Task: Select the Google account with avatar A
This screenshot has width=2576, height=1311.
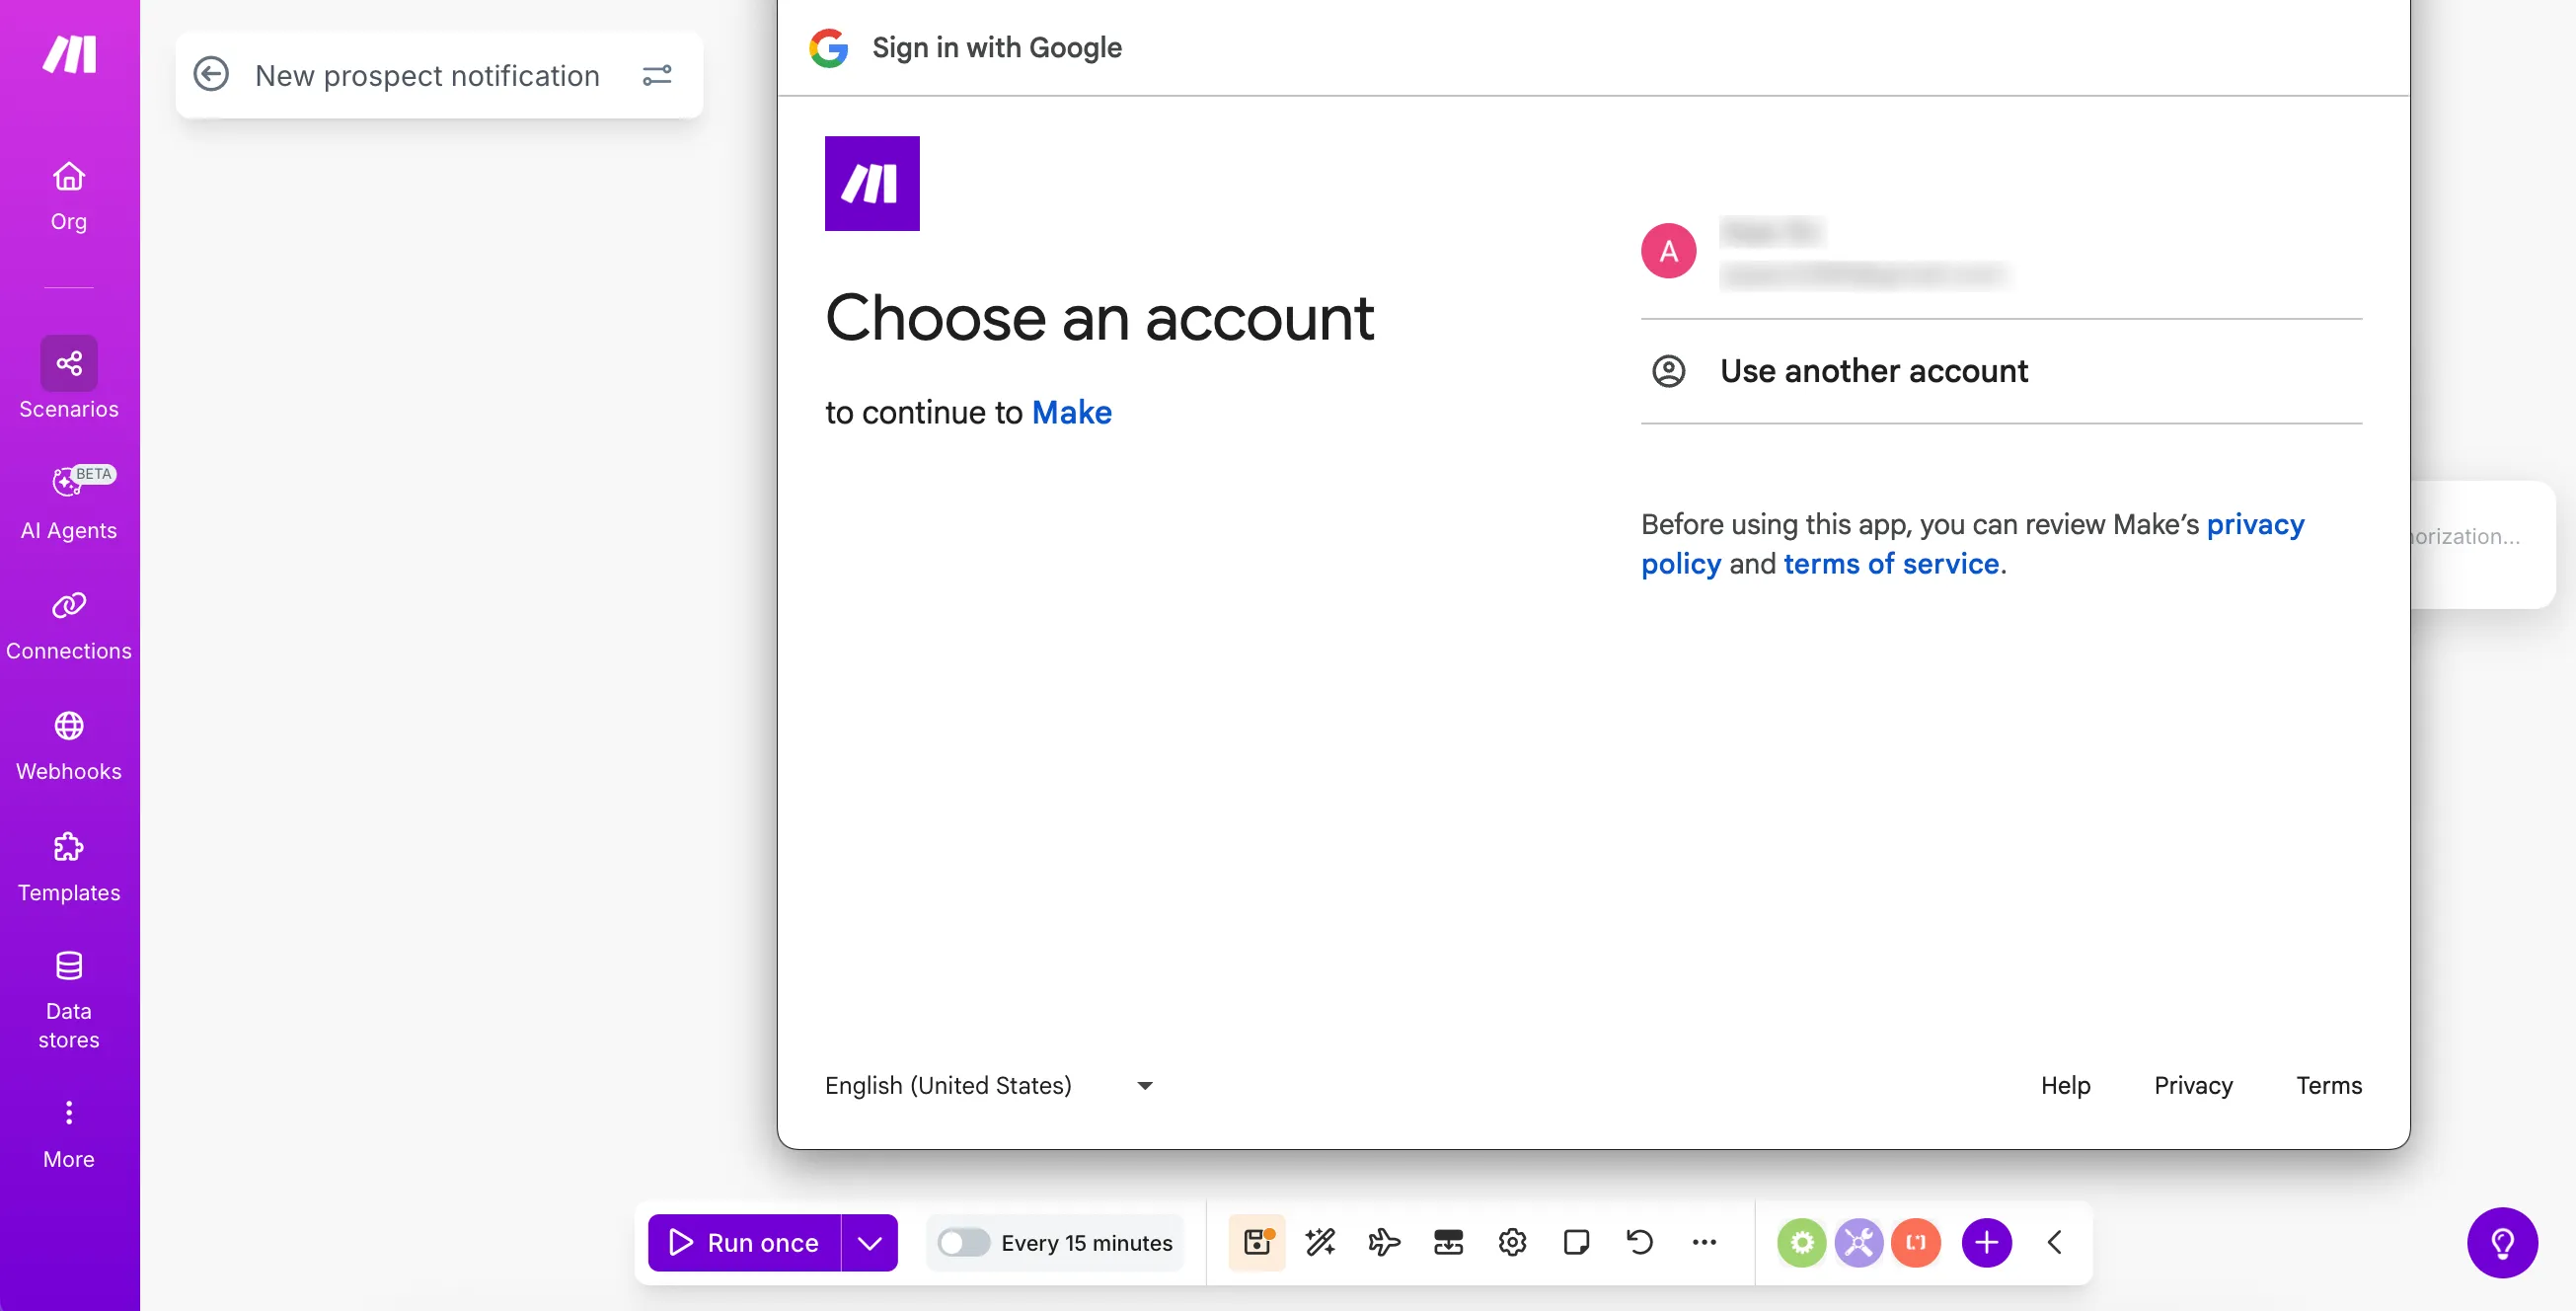Action: (2001, 251)
